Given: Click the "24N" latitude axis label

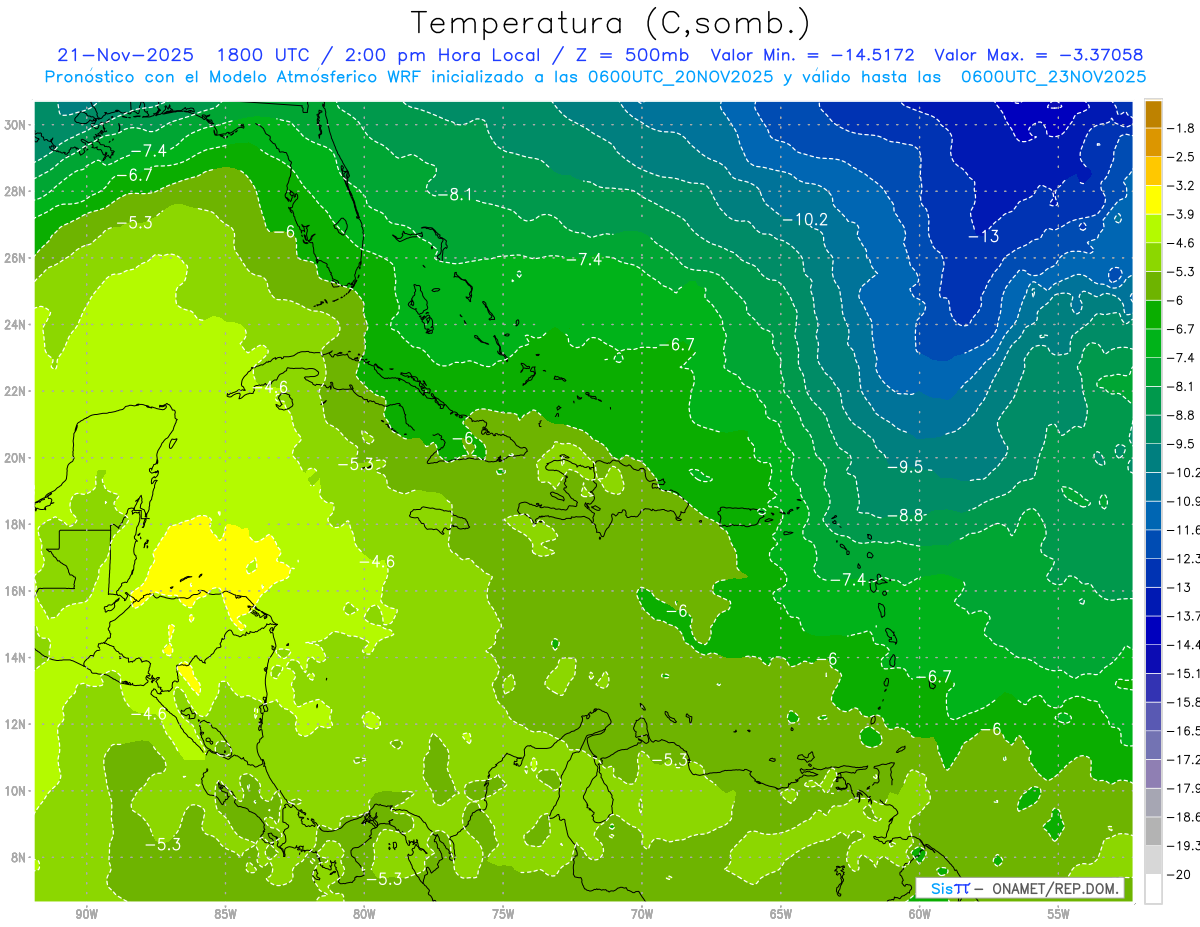Looking at the screenshot, I should [17, 324].
